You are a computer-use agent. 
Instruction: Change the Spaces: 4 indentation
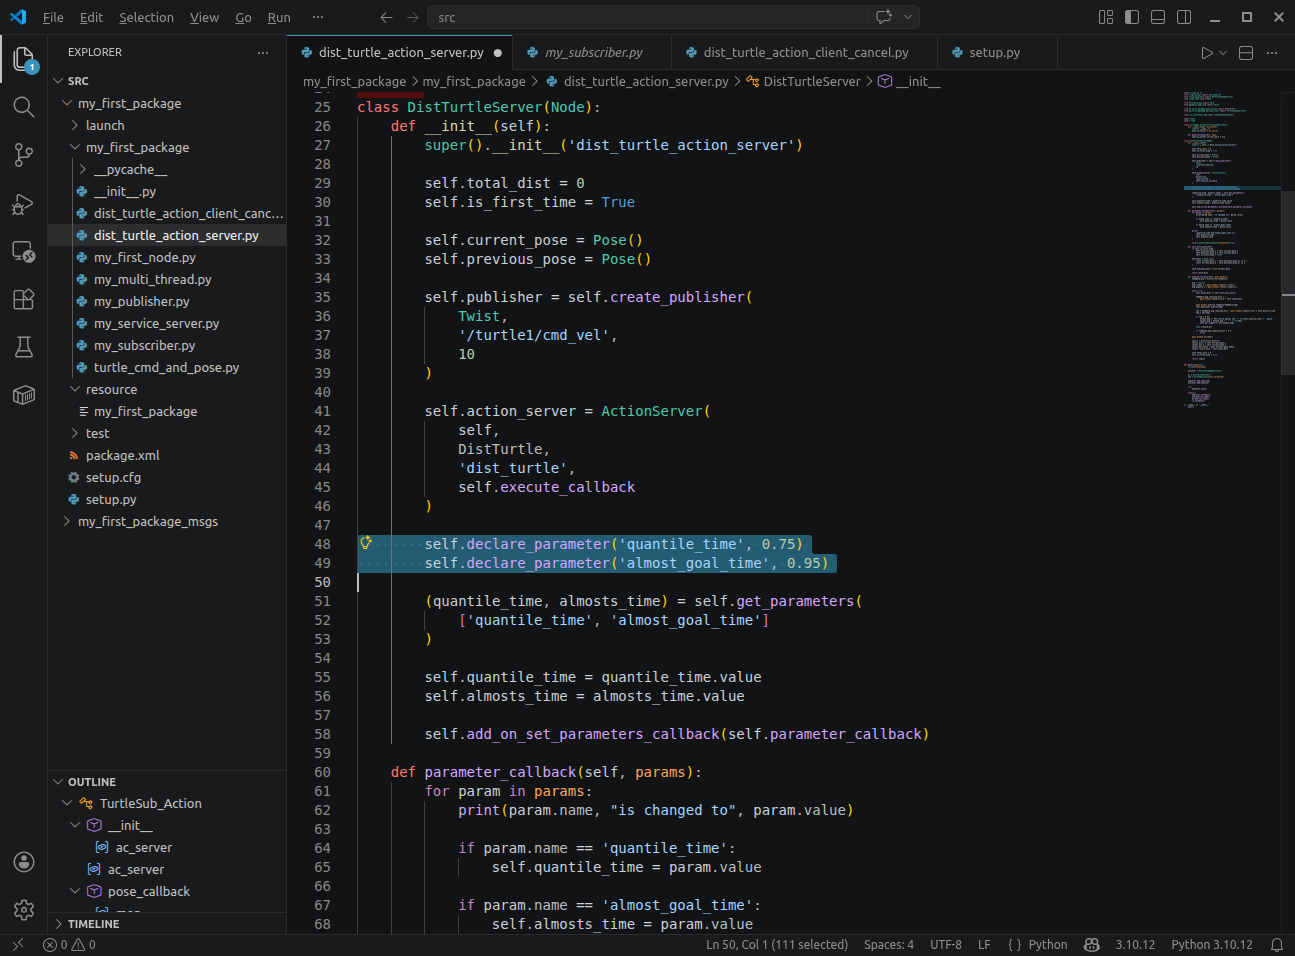coord(889,944)
